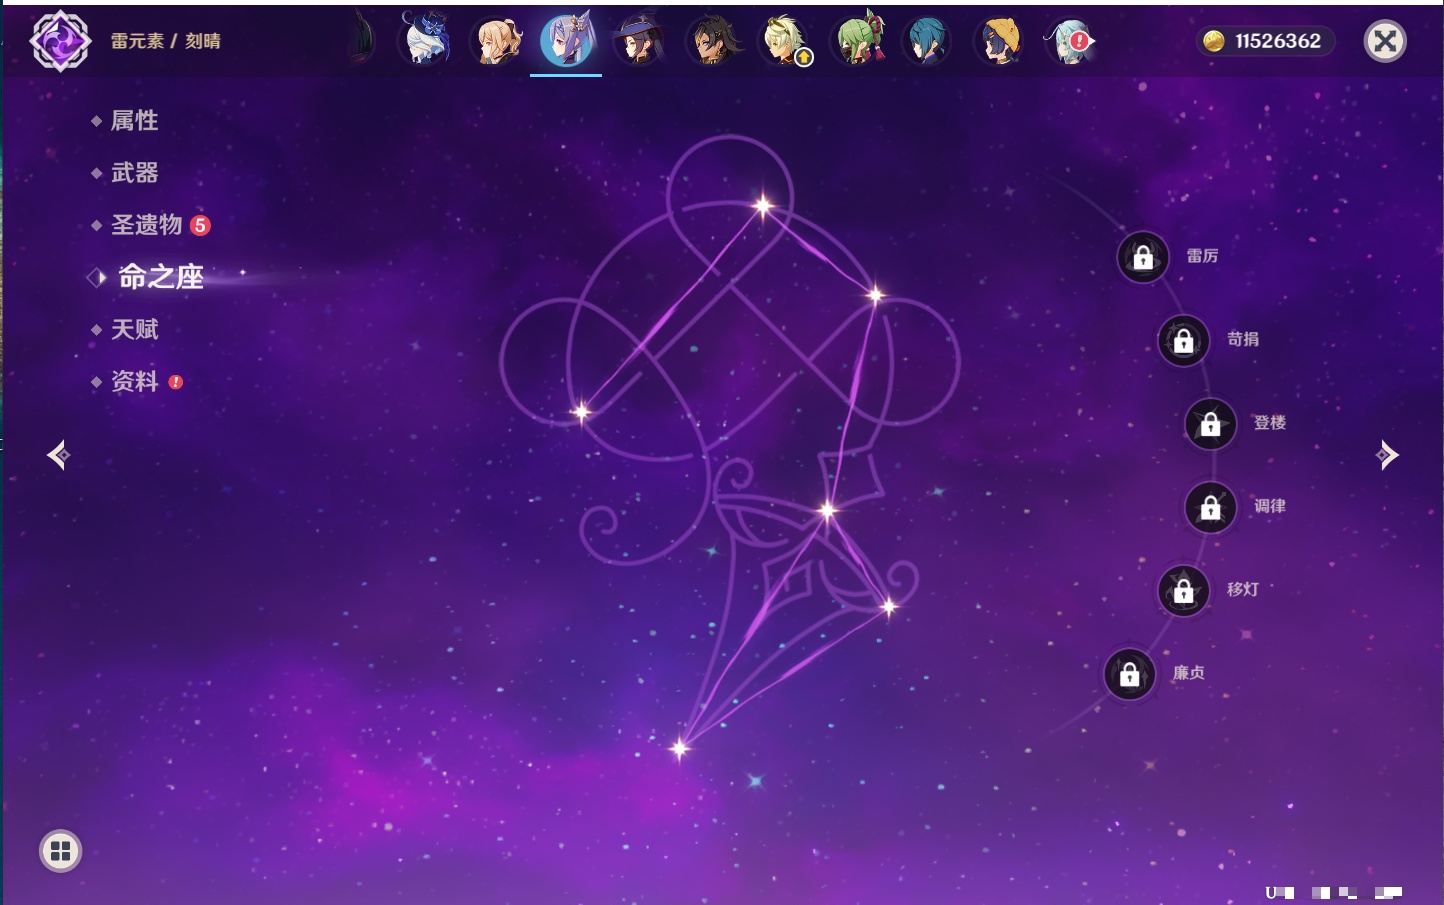Select the short blue-haired character avatar

(926, 41)
